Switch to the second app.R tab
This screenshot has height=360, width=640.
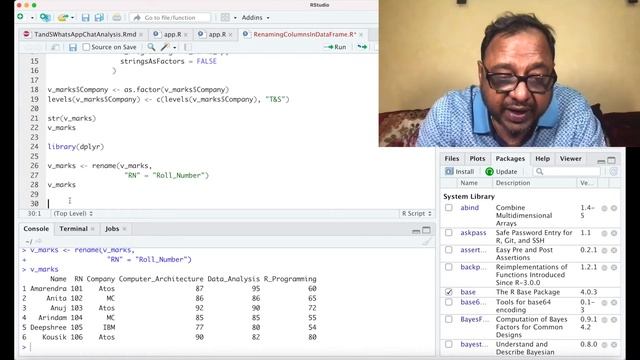pos(217,34)
